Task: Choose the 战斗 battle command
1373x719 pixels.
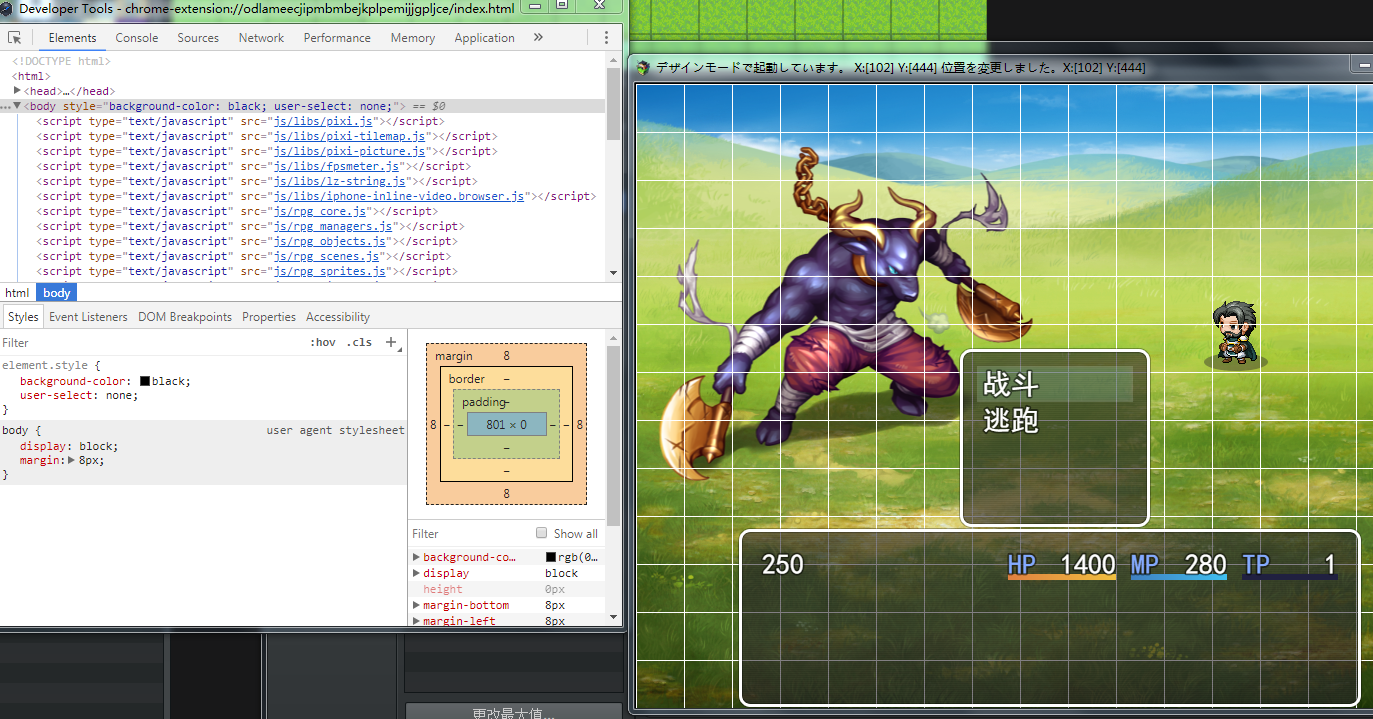Action: [x=1054, y=384]
